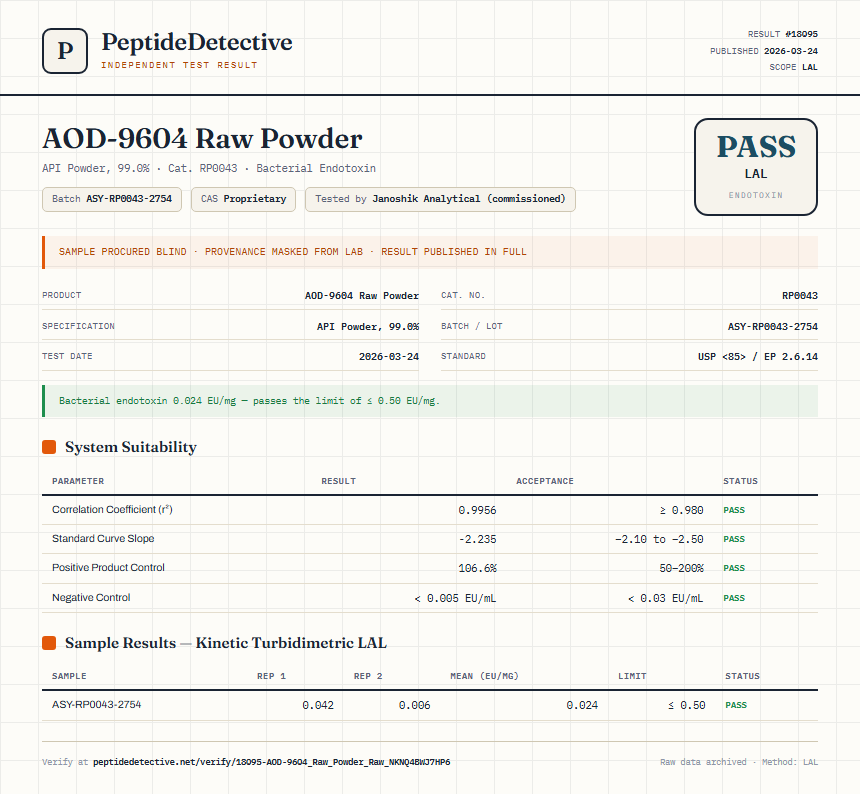
Task: Click the PARAMETER column header
Action: tap(78, 481)
